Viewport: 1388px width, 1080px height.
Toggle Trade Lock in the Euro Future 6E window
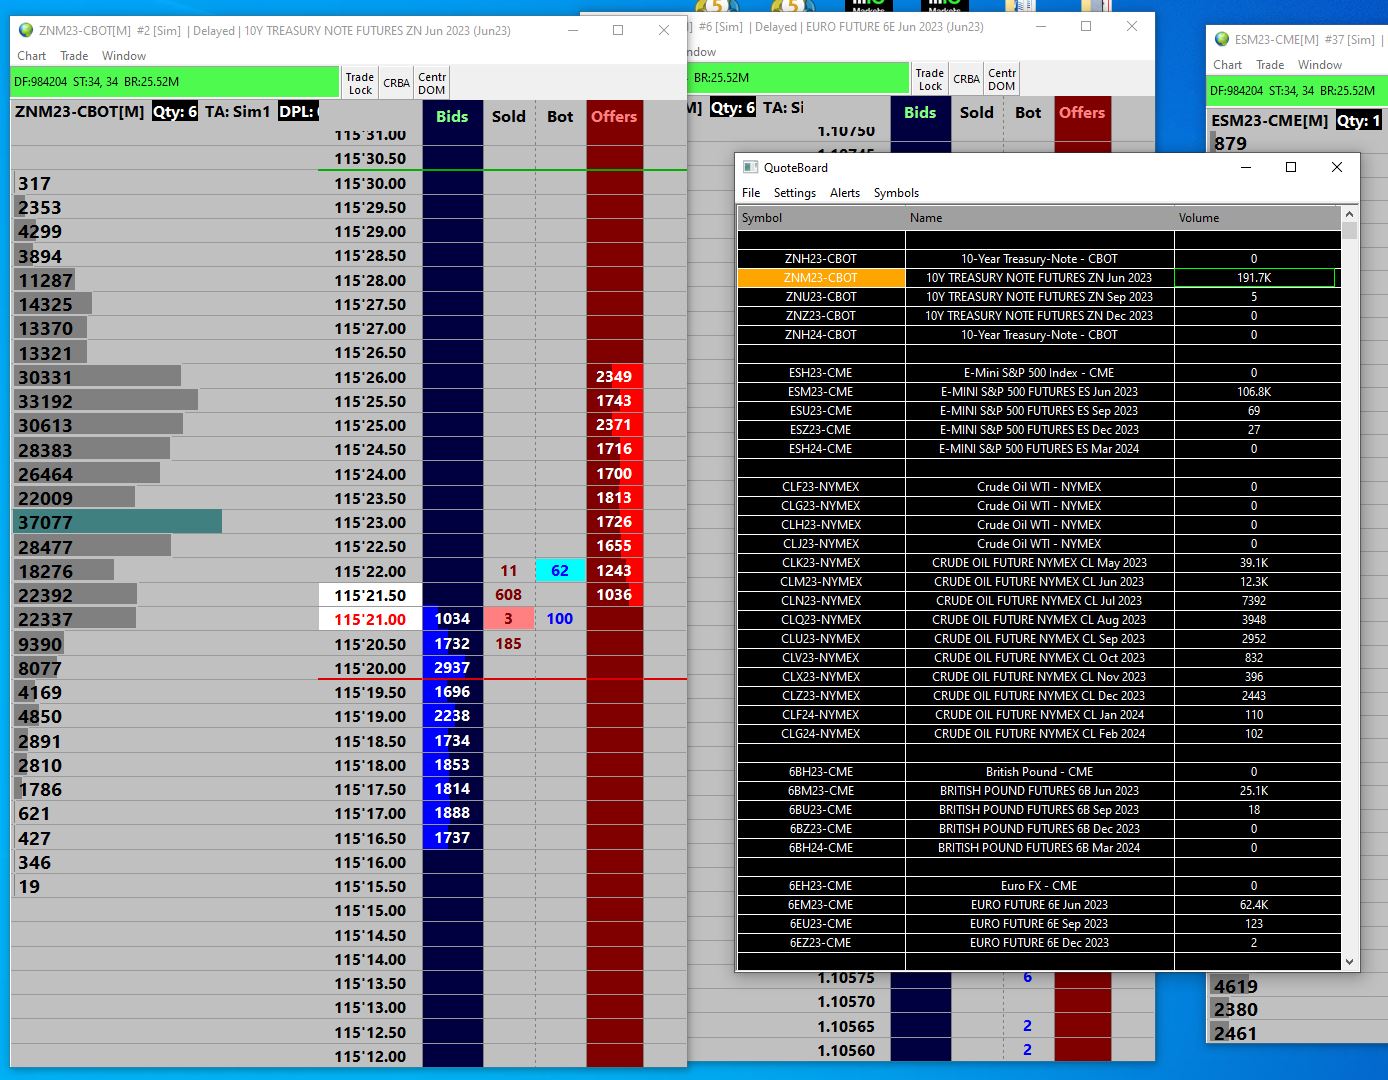[x=930, y=79]
